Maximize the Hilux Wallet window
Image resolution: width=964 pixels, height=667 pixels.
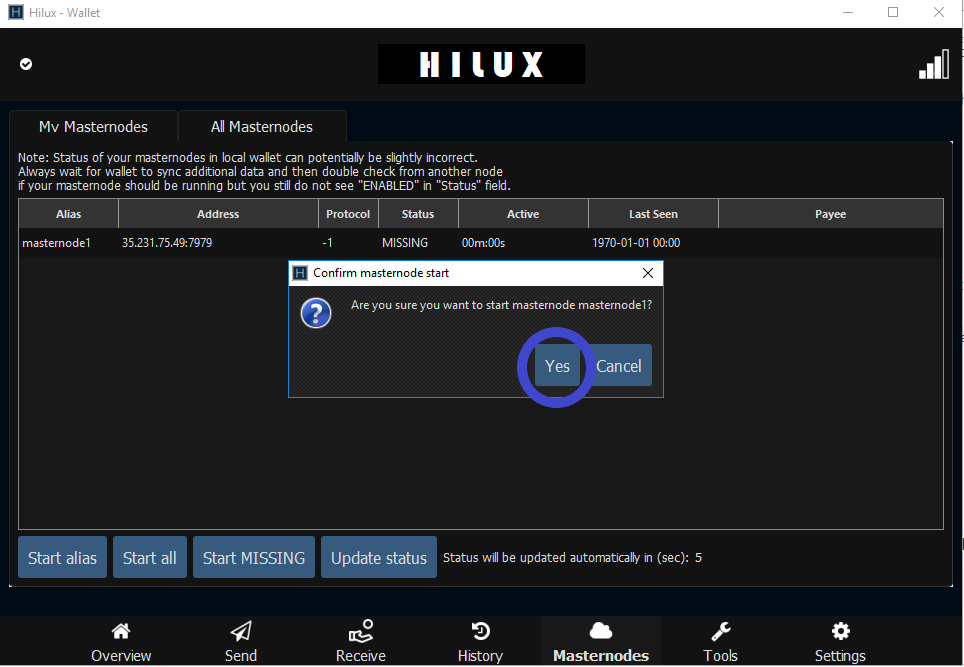click(893, 12)
